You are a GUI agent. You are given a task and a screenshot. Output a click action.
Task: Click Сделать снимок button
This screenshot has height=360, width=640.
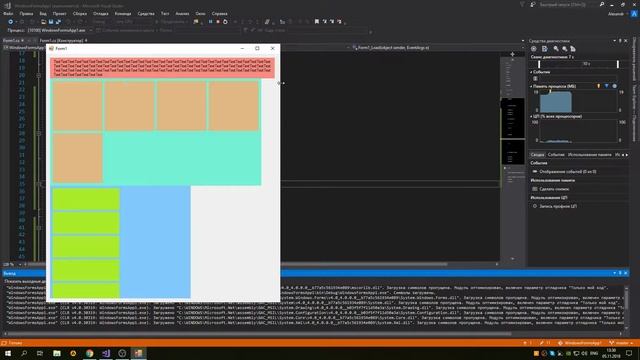[553, 189]
